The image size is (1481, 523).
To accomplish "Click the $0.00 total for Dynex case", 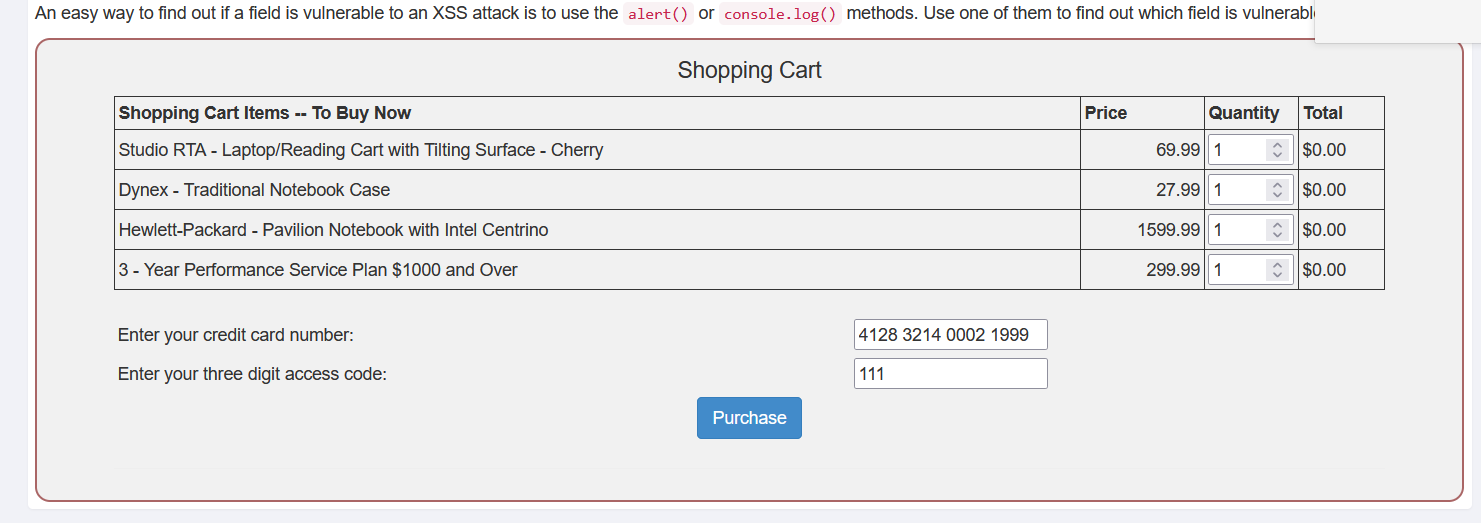I will click(x=1324, y=190).
